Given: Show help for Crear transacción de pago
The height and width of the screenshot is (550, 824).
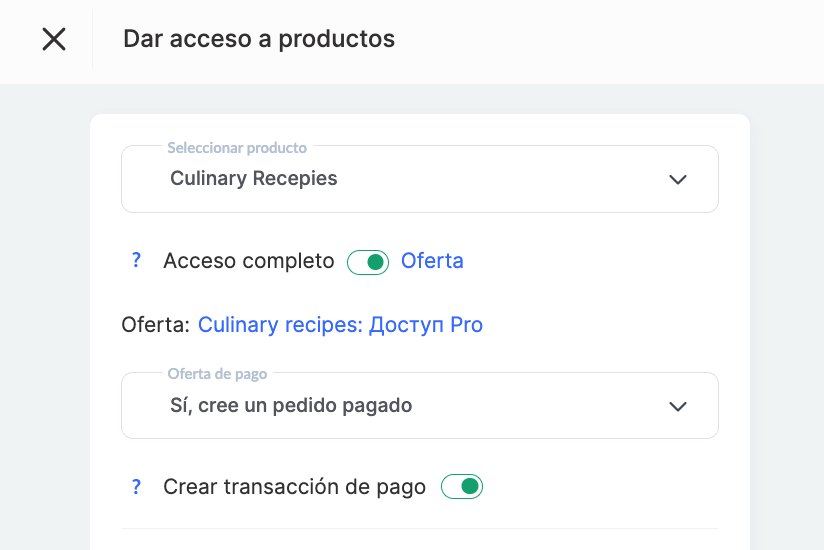Looking at the screenshot, I should pyautogui.click(x=137, y=487).
